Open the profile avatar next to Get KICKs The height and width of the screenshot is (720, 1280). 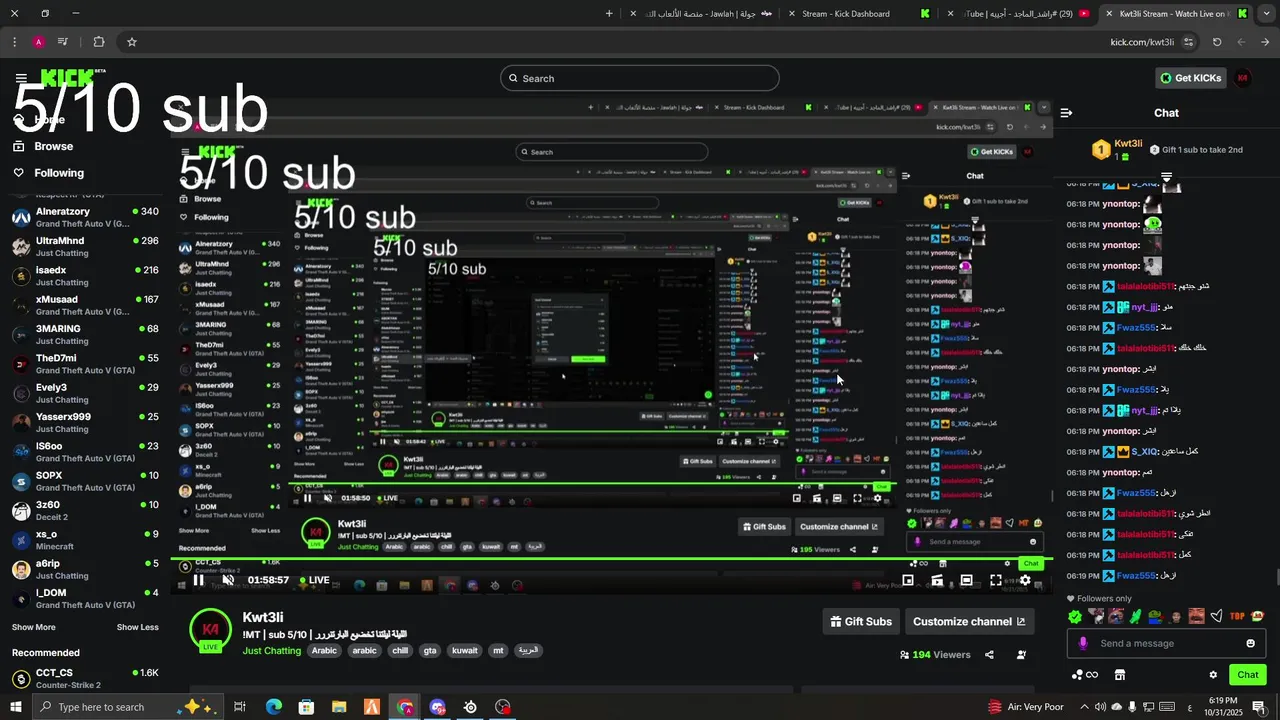(x=1243, y=78)
